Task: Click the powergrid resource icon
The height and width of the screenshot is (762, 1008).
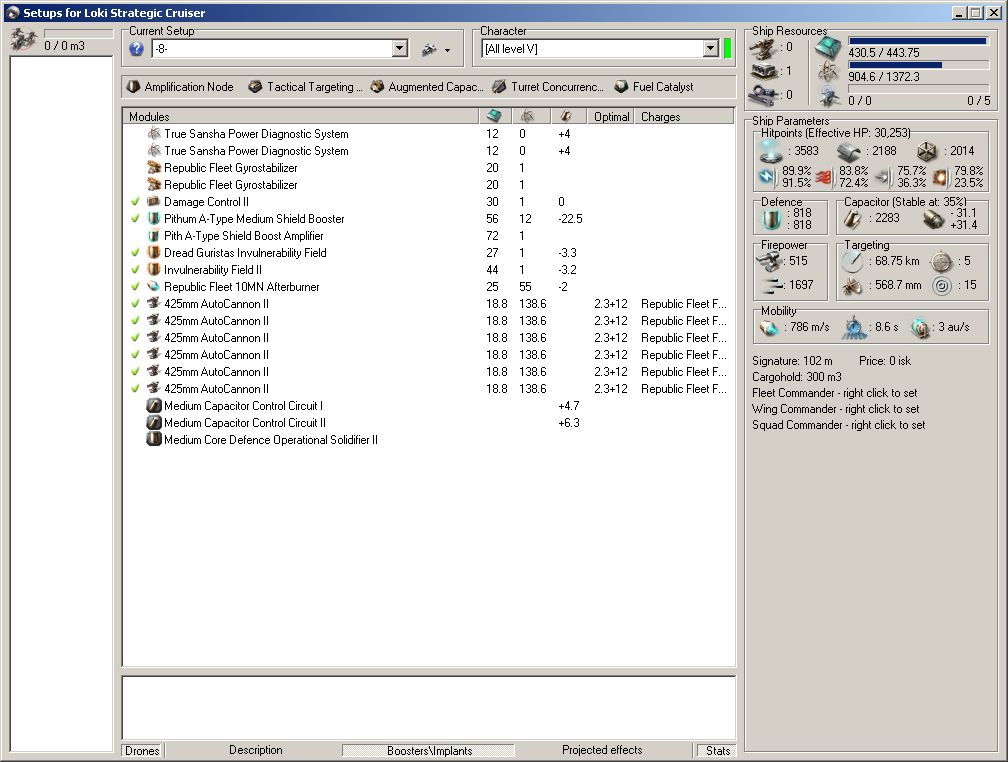Action: pos(829,71)
